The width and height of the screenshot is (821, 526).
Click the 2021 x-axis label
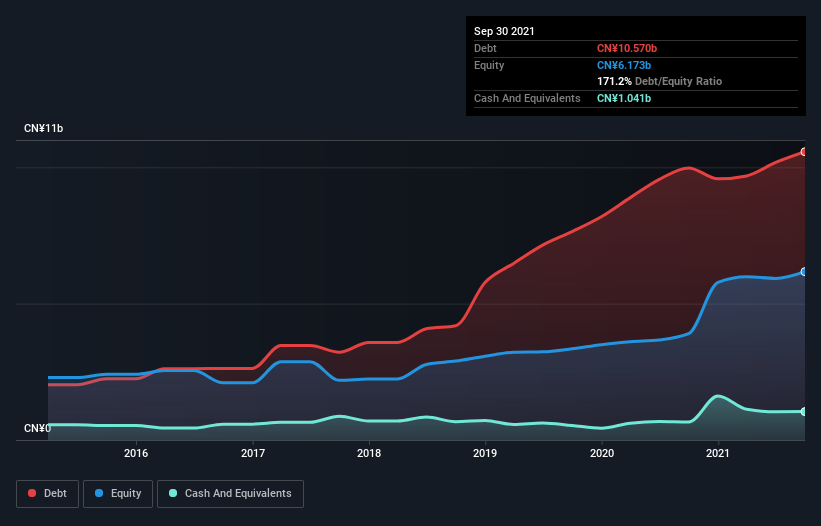click(718, 453)
